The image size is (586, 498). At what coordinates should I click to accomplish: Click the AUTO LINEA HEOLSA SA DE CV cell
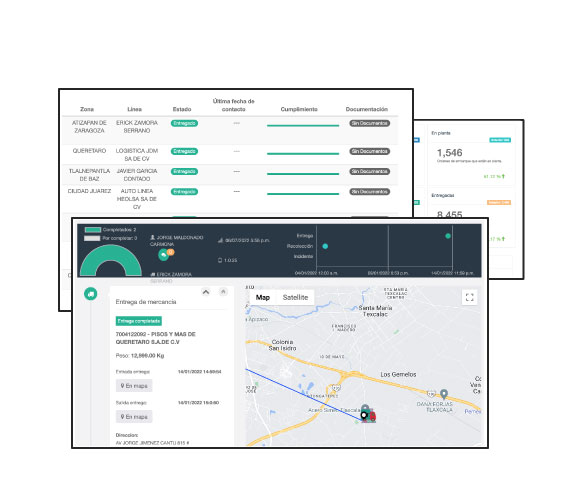tap(137, 199)
